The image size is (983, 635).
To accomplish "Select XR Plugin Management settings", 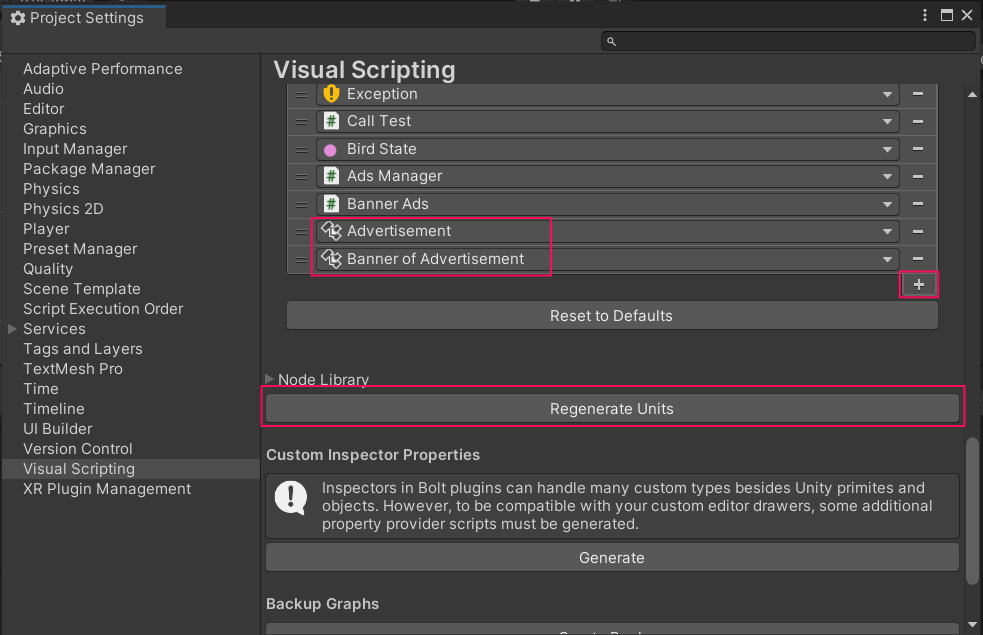I will point(107,489).
